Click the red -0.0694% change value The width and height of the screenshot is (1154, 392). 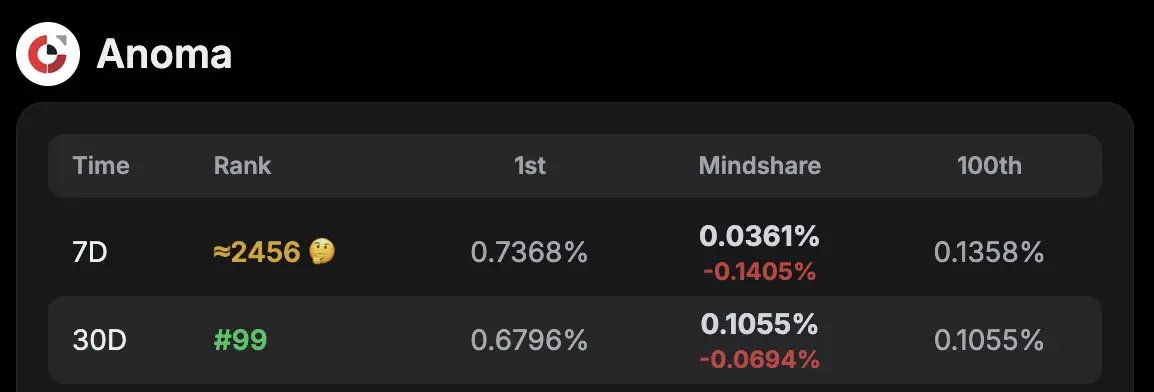760,360
